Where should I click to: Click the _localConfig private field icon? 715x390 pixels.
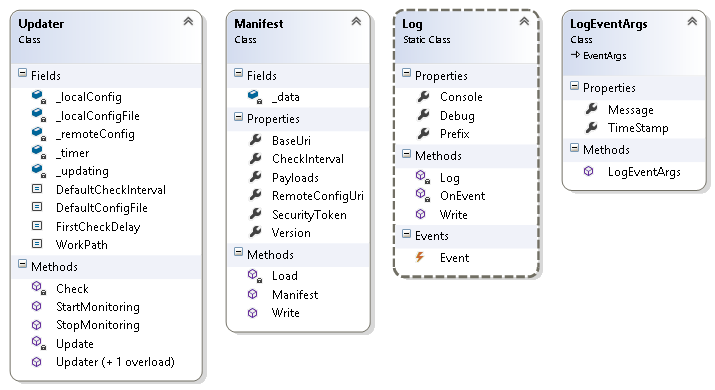coord(38,97)
